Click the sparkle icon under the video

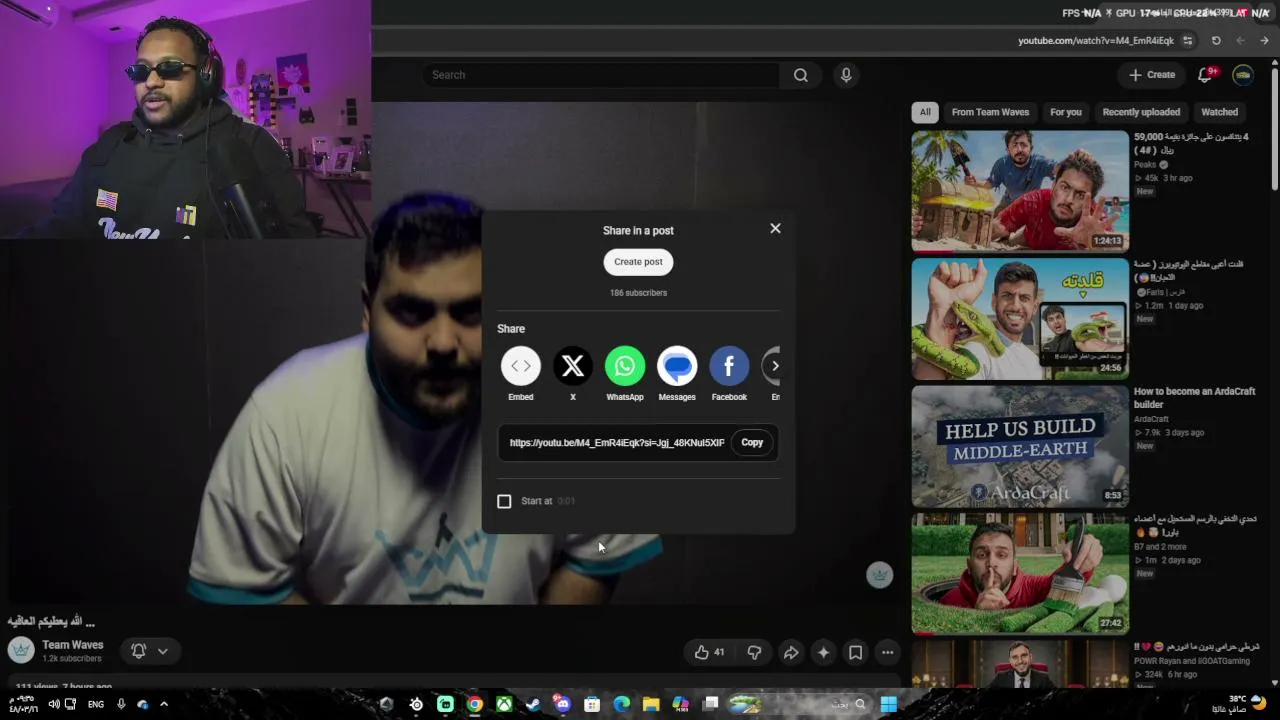[823, 653]
